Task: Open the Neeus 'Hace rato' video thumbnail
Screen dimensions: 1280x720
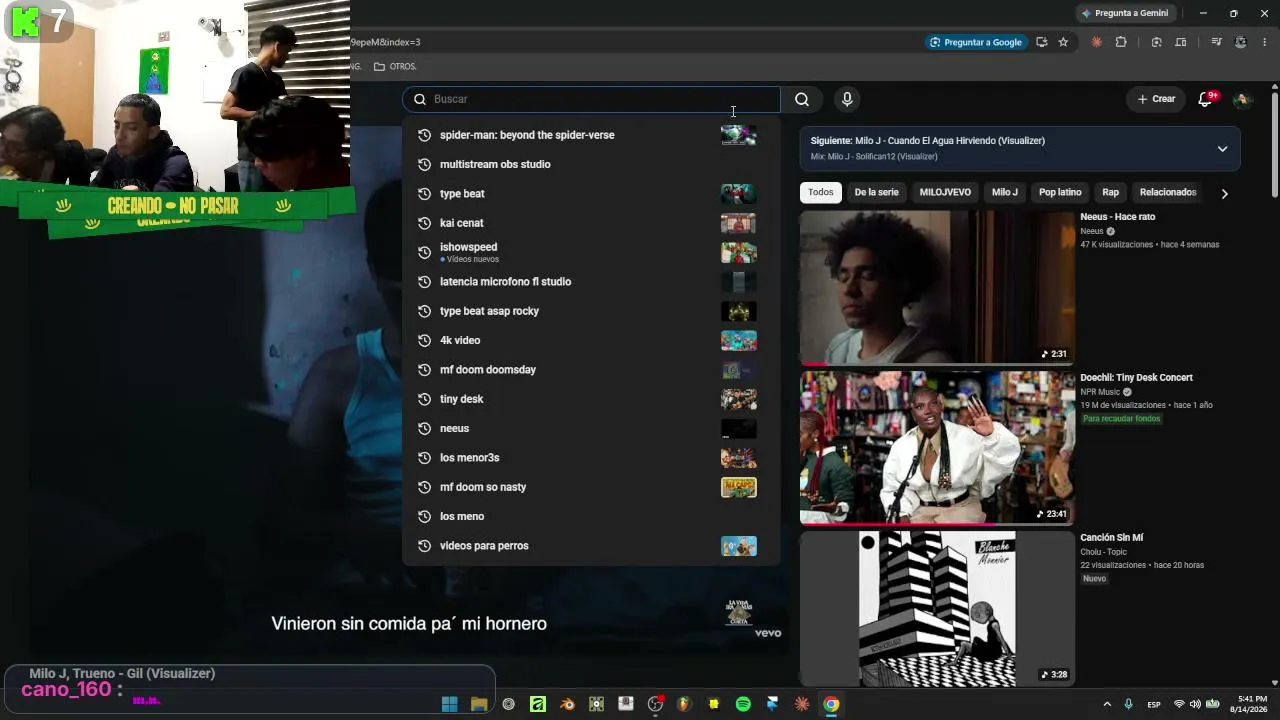Action: click(937, 287)
